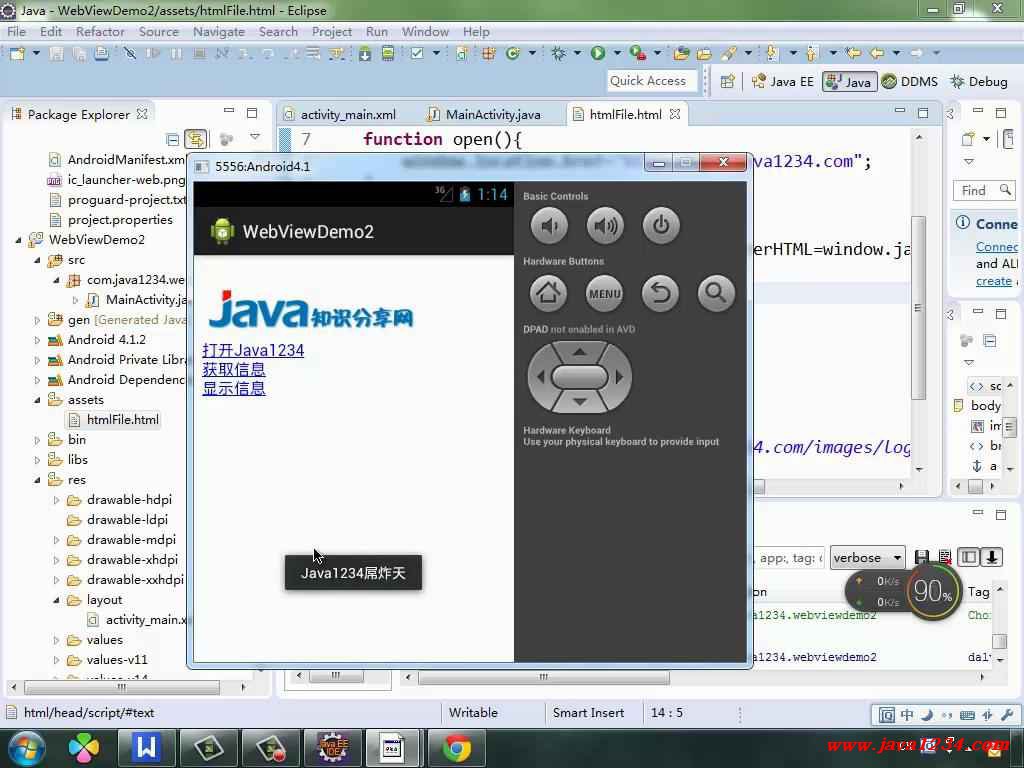Click the Connect link in the side panel
The height and width of the screenshot is (768, 1024).
[x=997, y=247]
